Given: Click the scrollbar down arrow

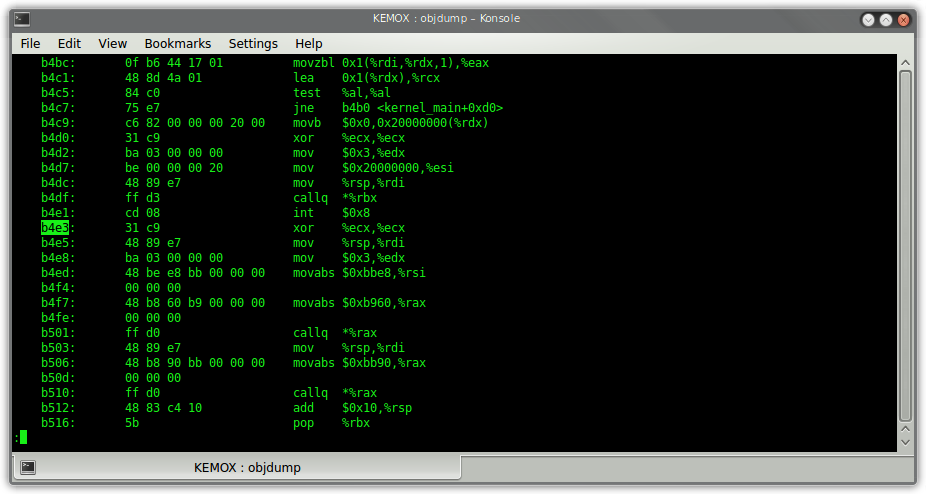Looking at the screenshot, I should pyautogui.click(x=905, y=442).
